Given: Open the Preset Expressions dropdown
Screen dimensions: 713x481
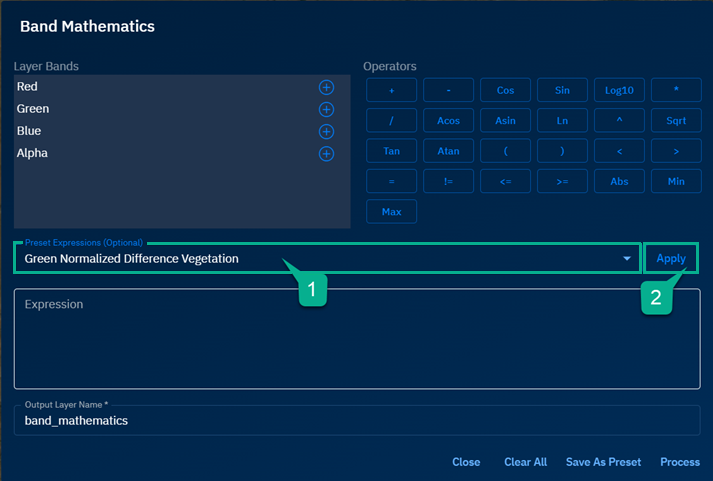Looking at the screenshot, I should pyautogui.click(x=627, y=259).
